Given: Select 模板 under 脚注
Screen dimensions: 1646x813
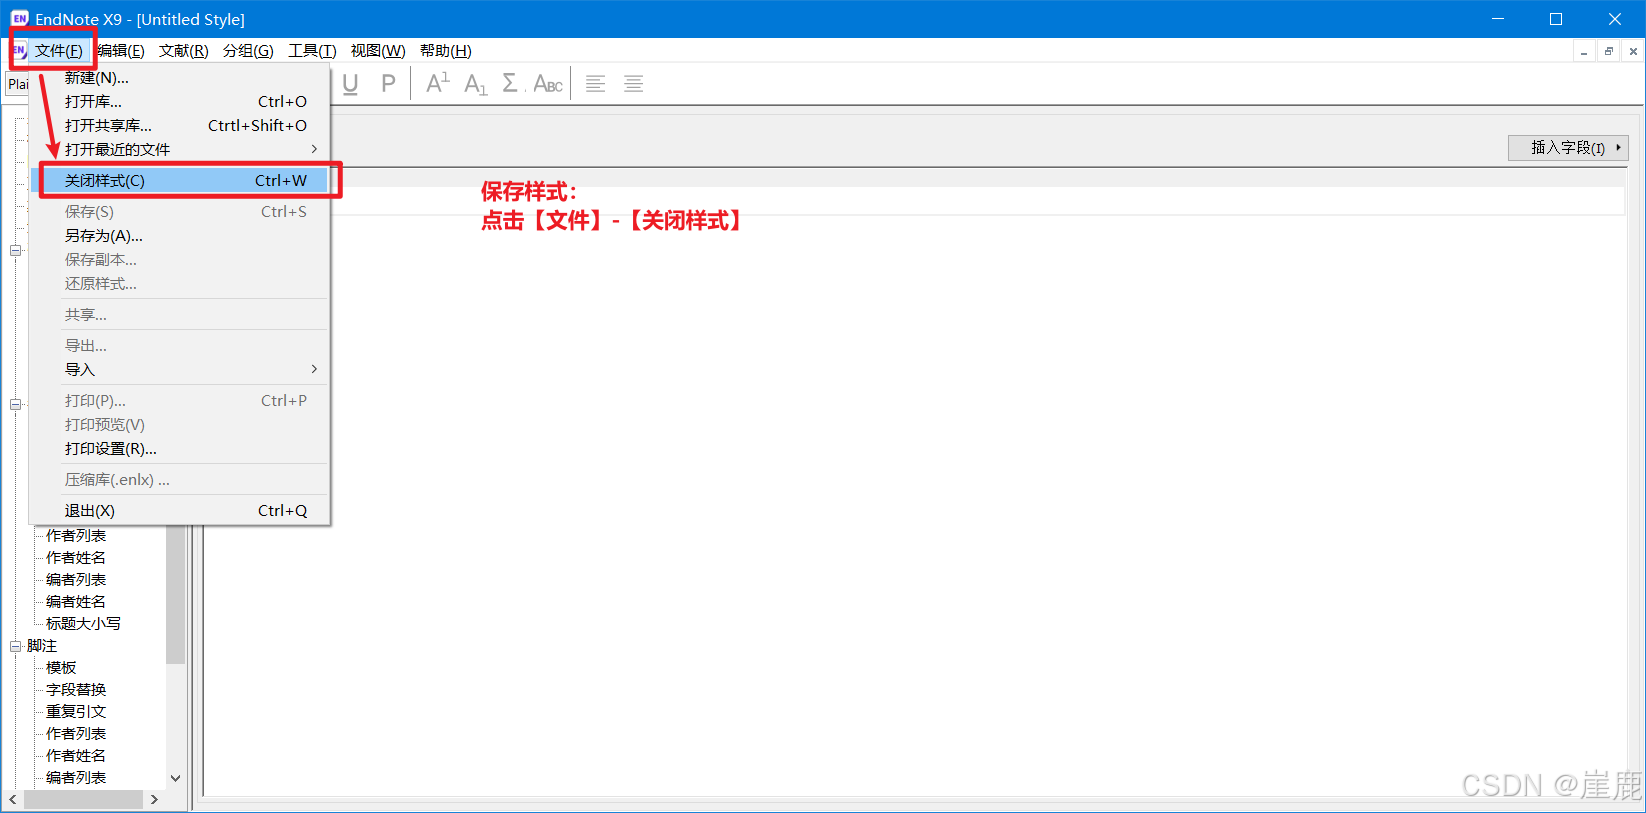Looking at the screenshot, I should [61, 668].
